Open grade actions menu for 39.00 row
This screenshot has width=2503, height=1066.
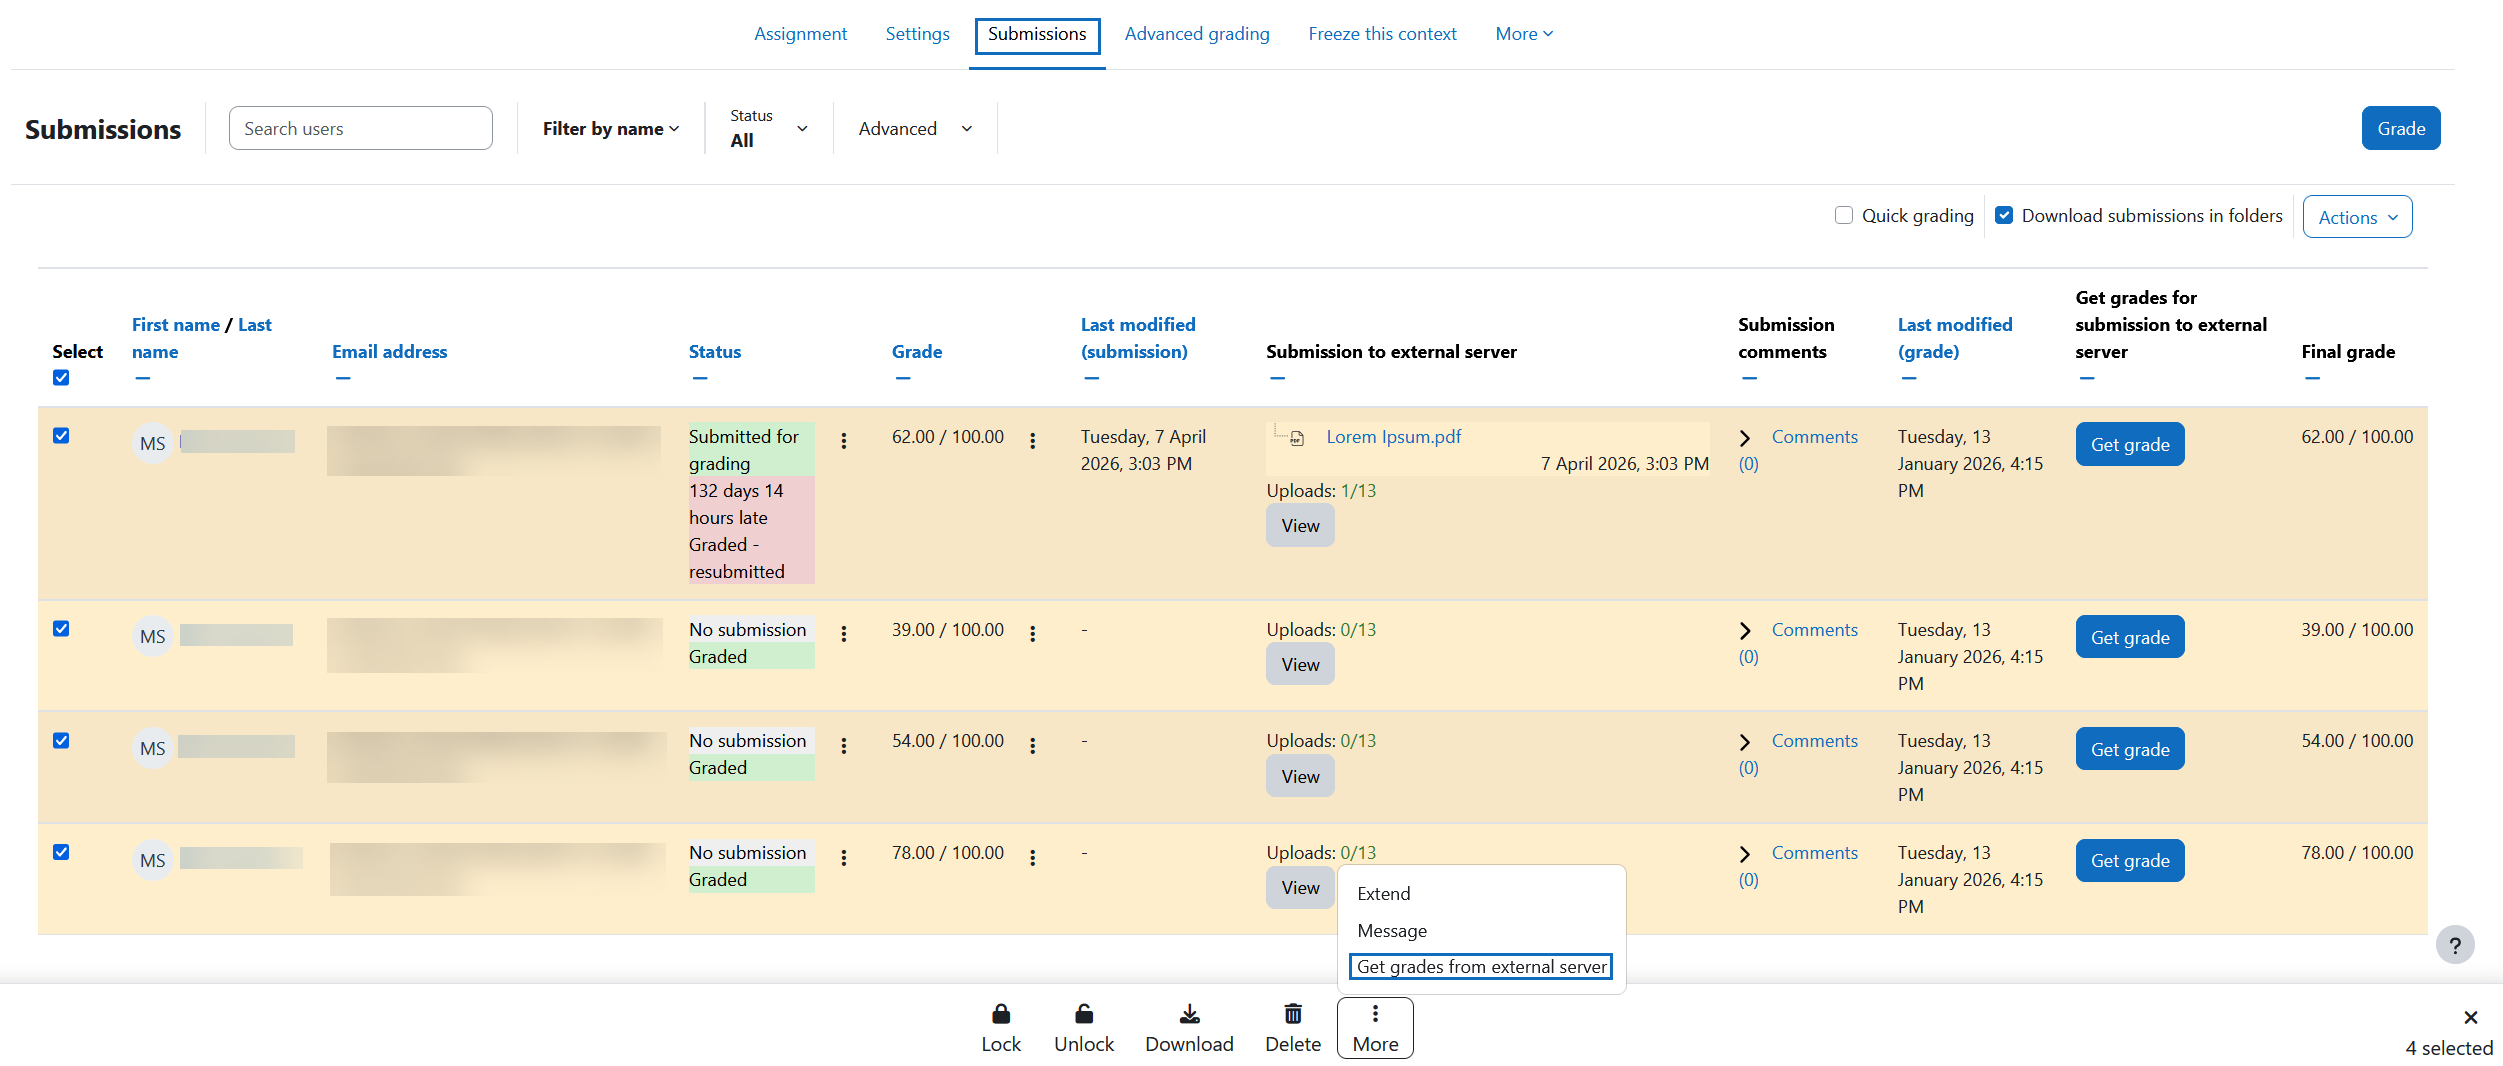pos(1032,634)
